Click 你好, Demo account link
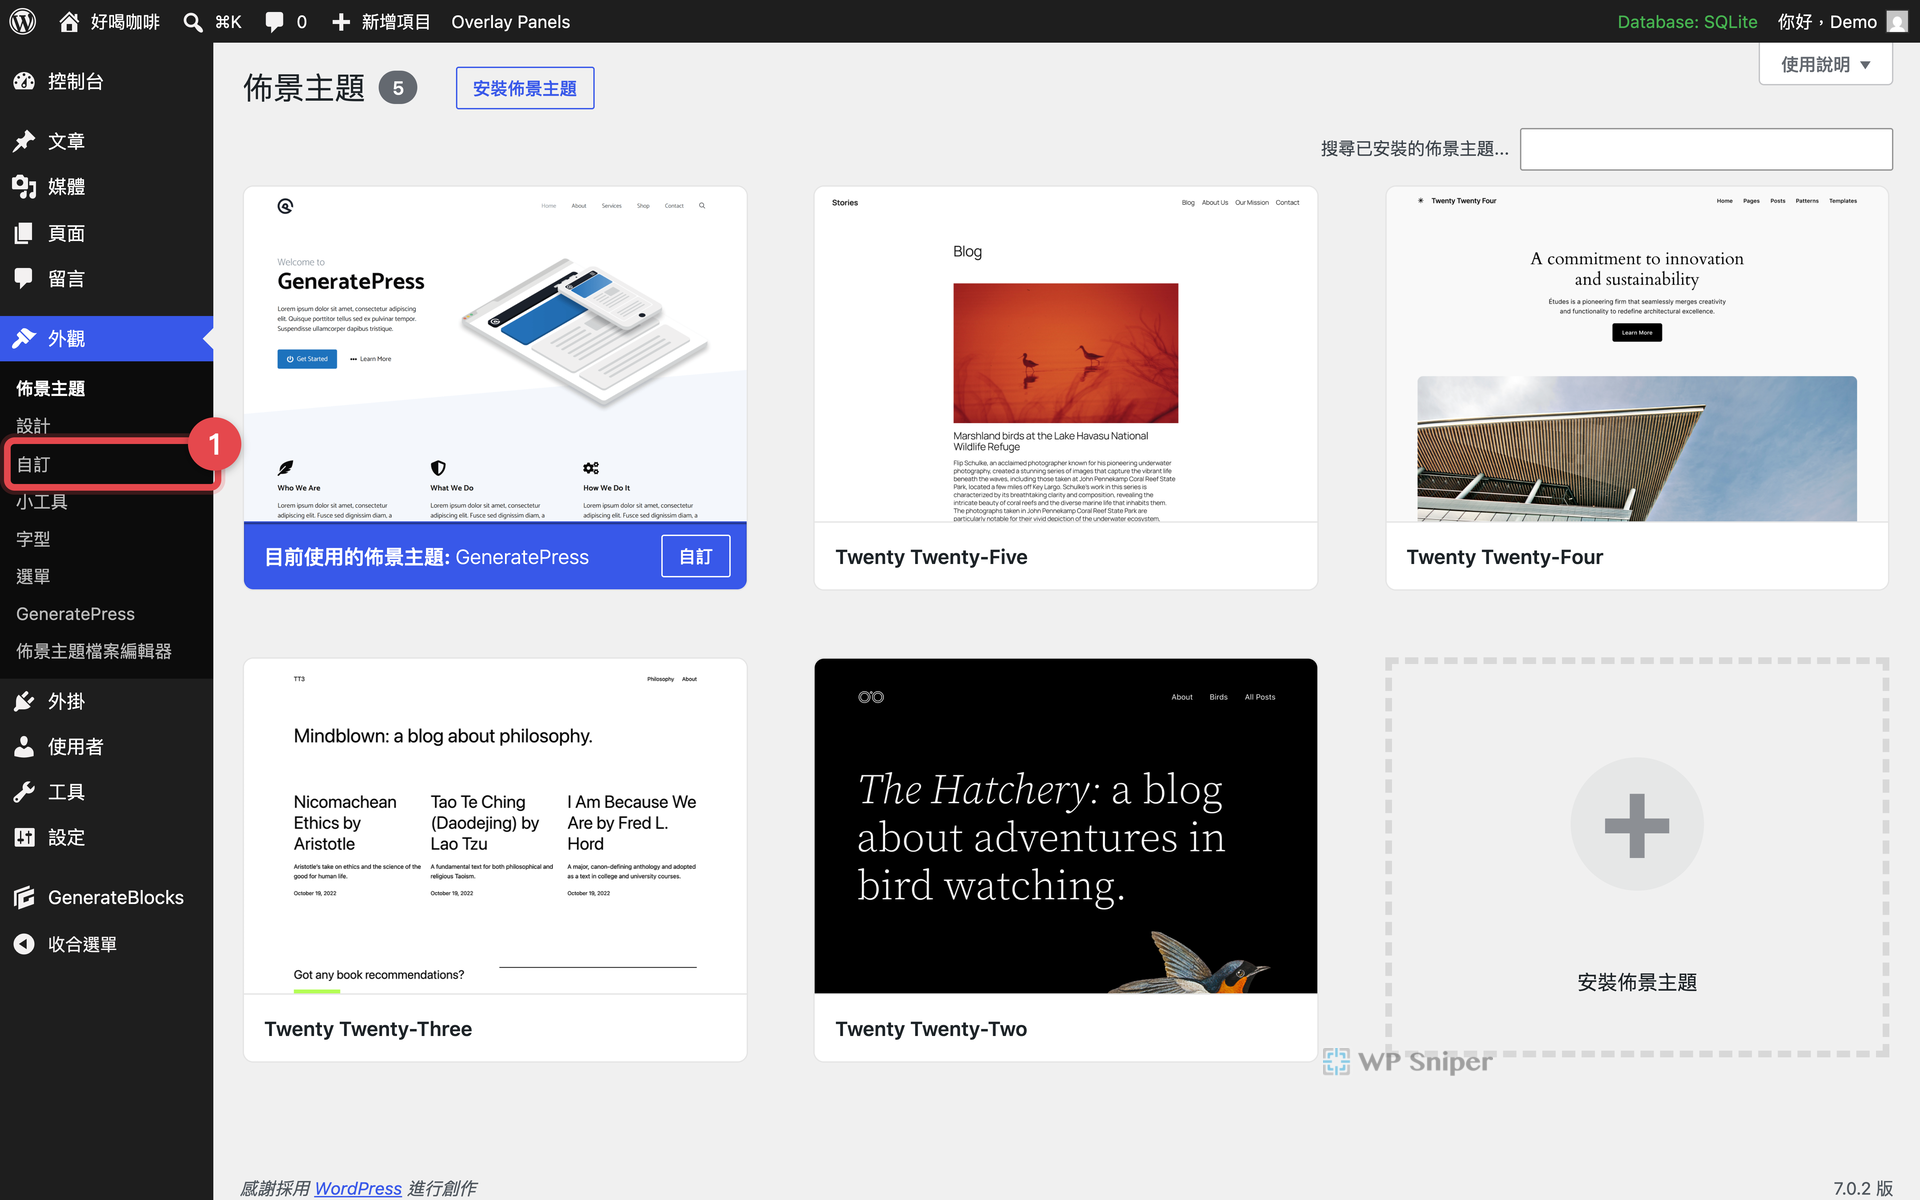Viewport: 1920px width, 1200px height. (x=1827, y=22)
